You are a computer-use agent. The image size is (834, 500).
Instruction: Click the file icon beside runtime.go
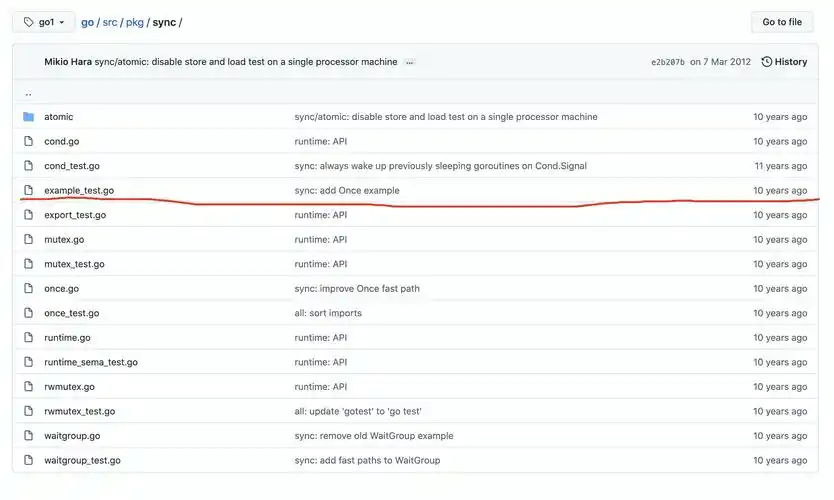[28, 338]
